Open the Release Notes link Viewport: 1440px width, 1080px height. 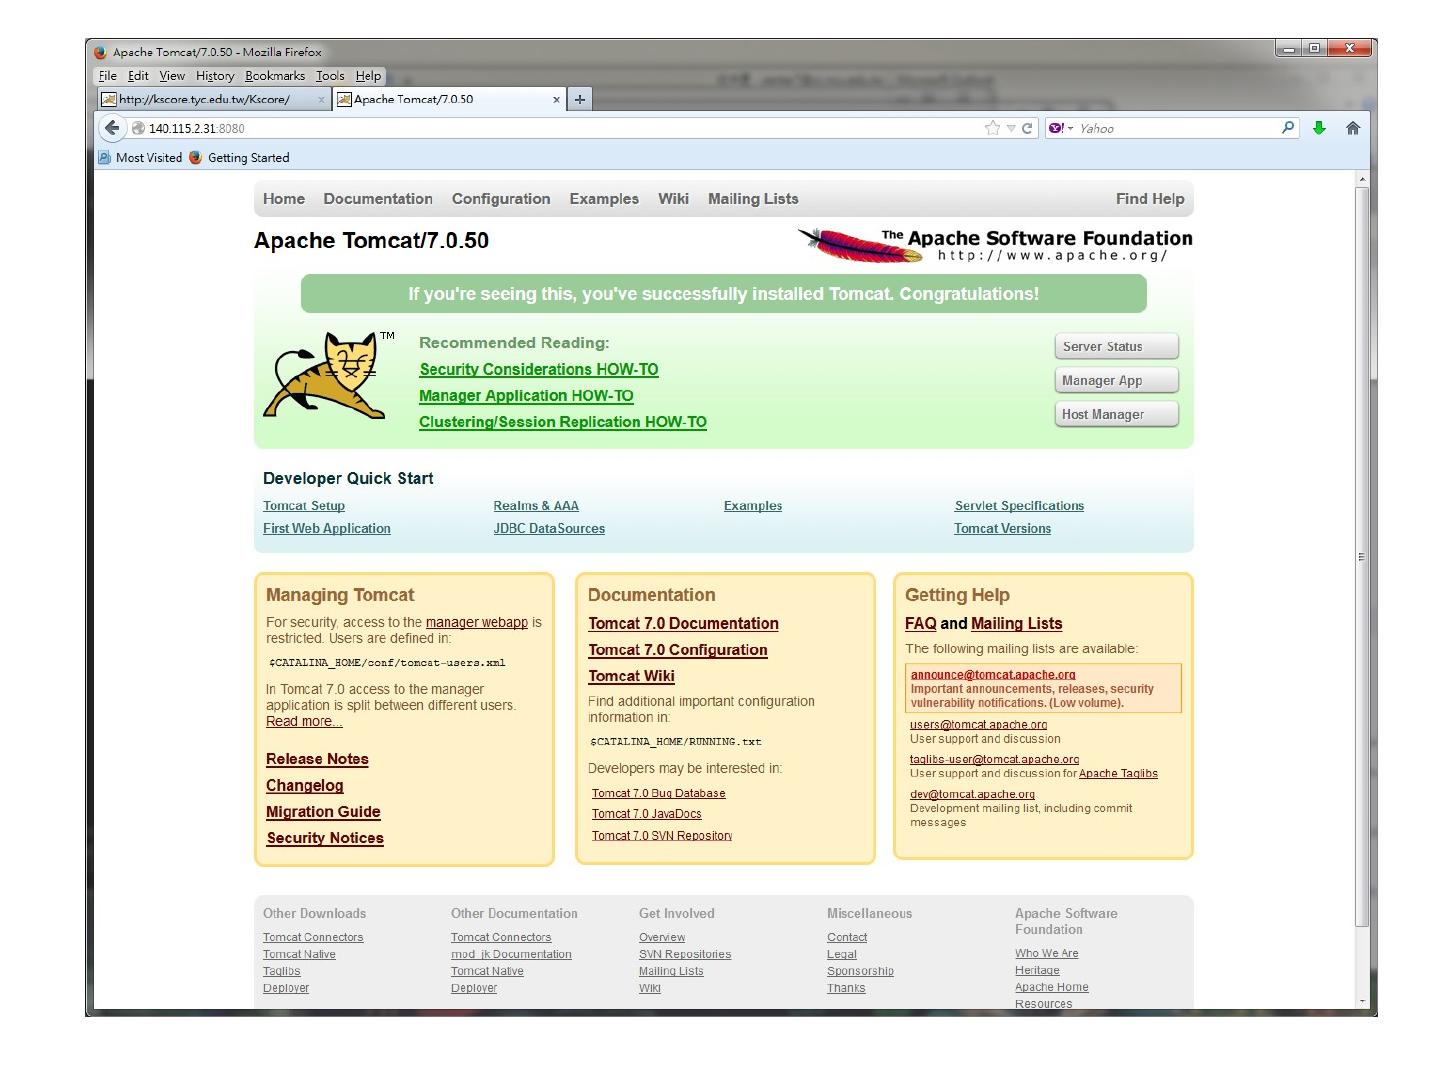click(317, 760)
